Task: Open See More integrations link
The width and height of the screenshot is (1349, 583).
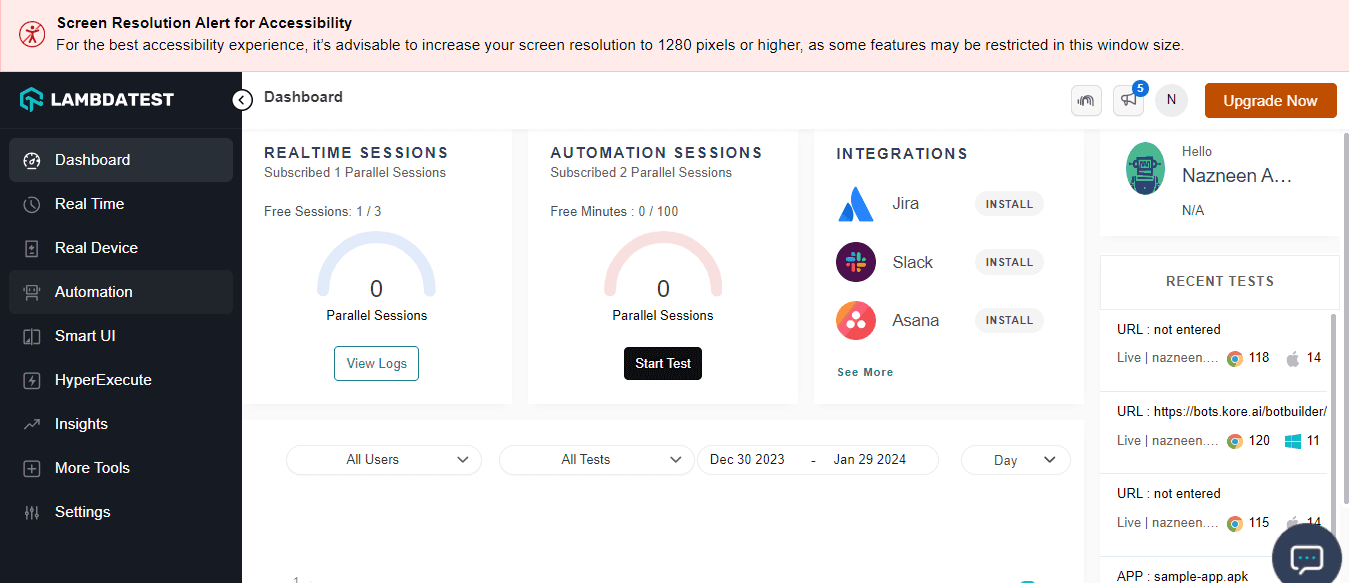Action: coord(864,371)
